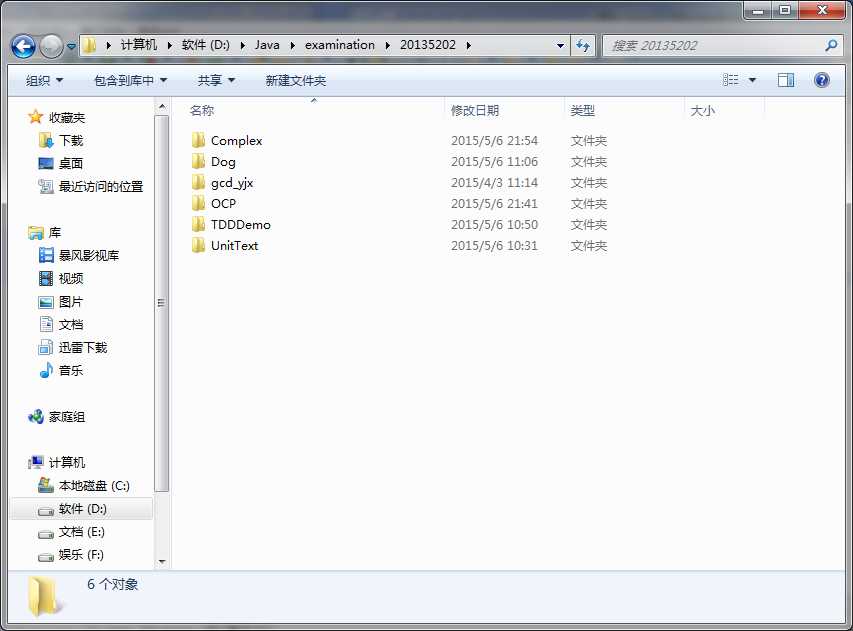Open view options dropdown arrow
The height and width of the screenshot is (631, 853).
(752, 81)
